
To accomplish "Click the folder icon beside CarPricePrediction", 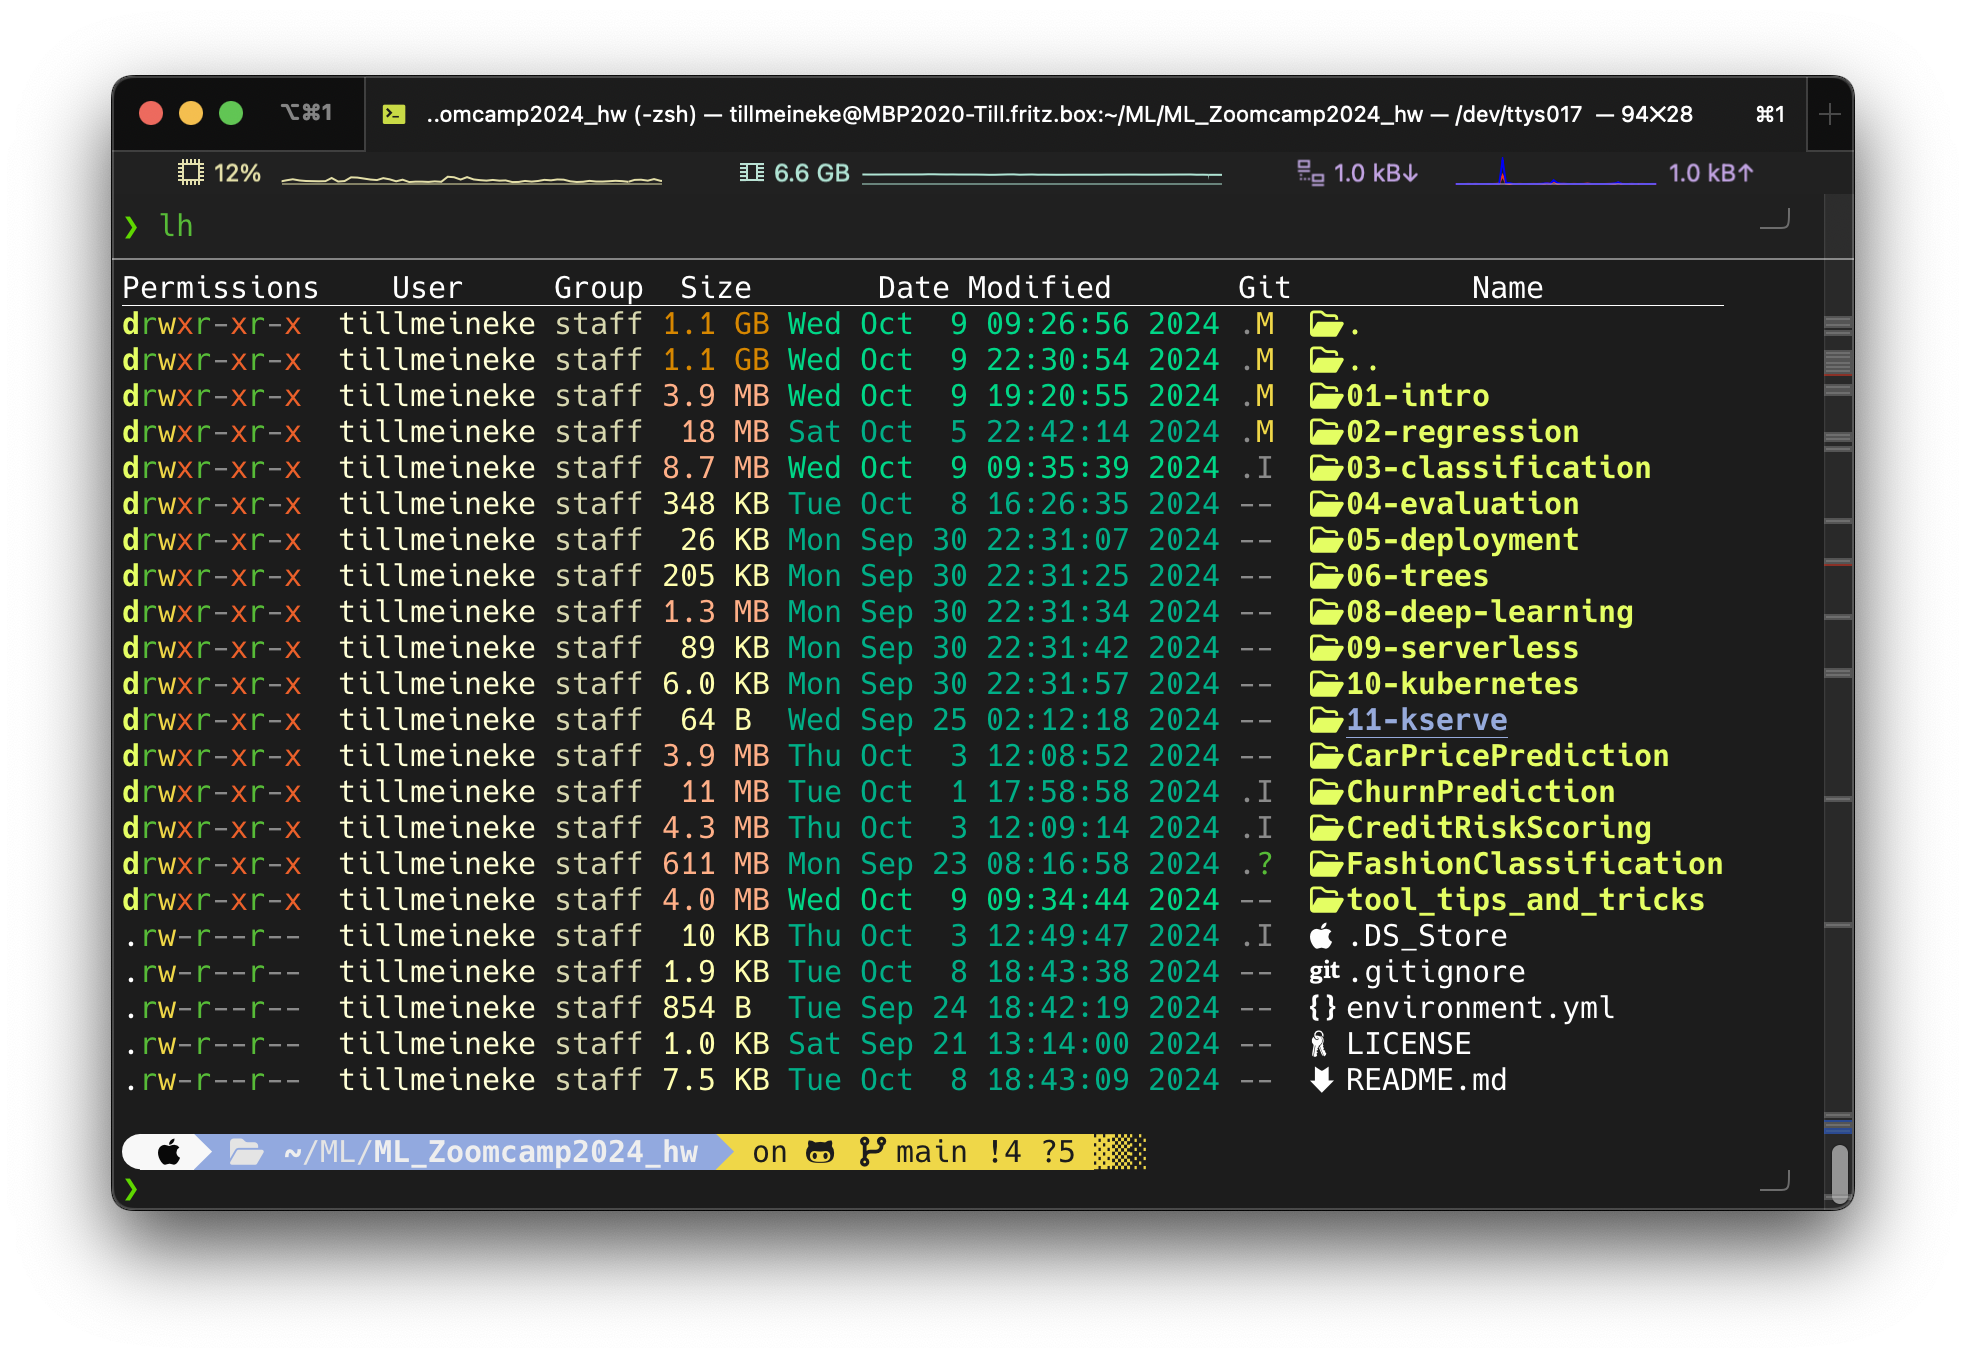I will click(x=1326, y=757).
